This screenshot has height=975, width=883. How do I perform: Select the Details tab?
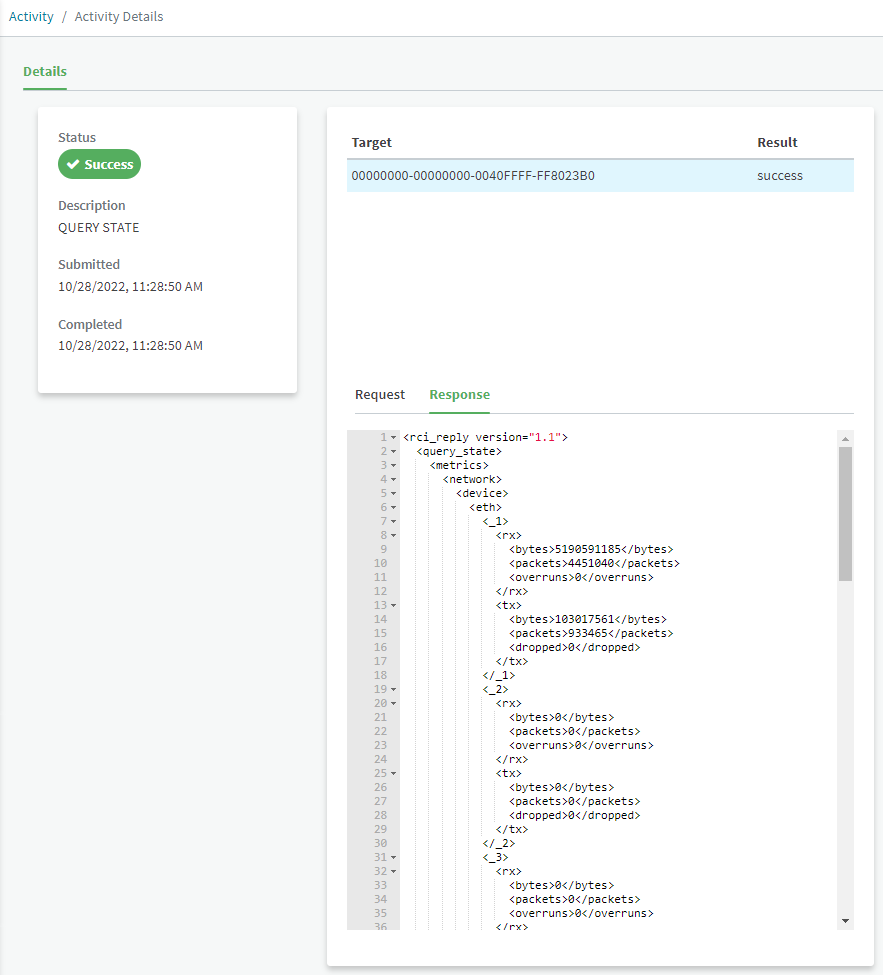[45, 72]
